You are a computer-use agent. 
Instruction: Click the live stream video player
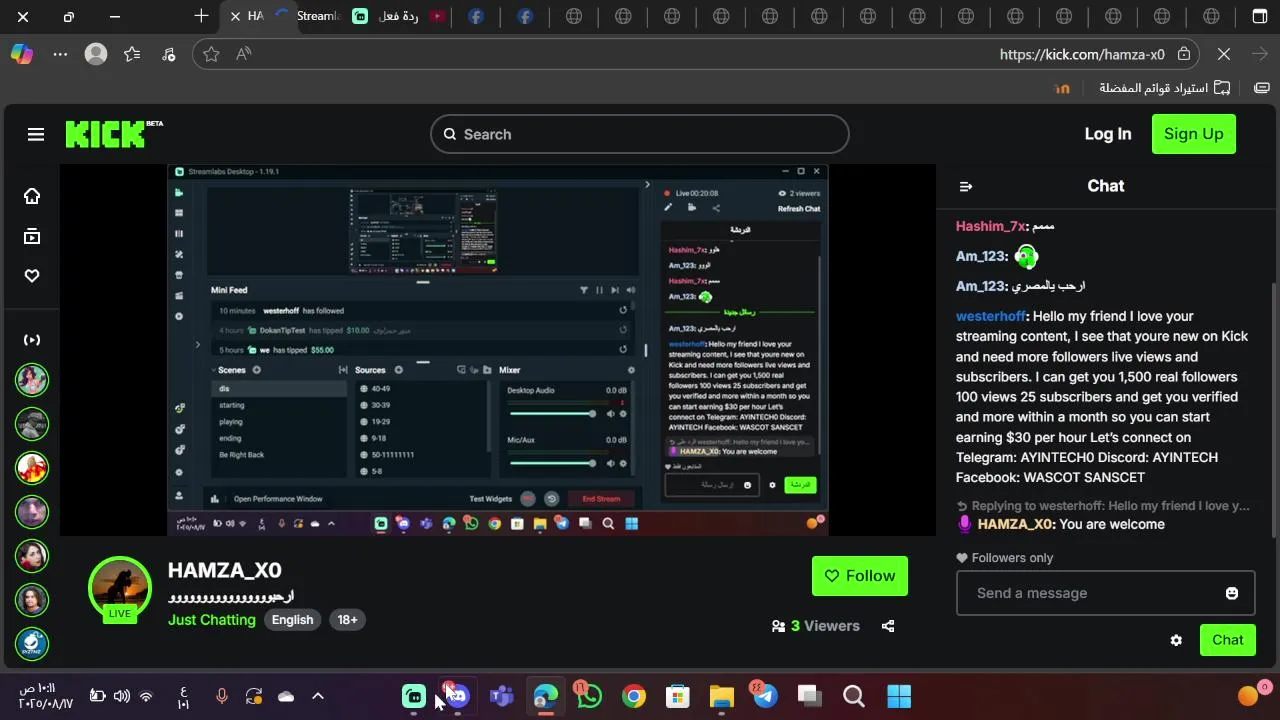(498, 350)
